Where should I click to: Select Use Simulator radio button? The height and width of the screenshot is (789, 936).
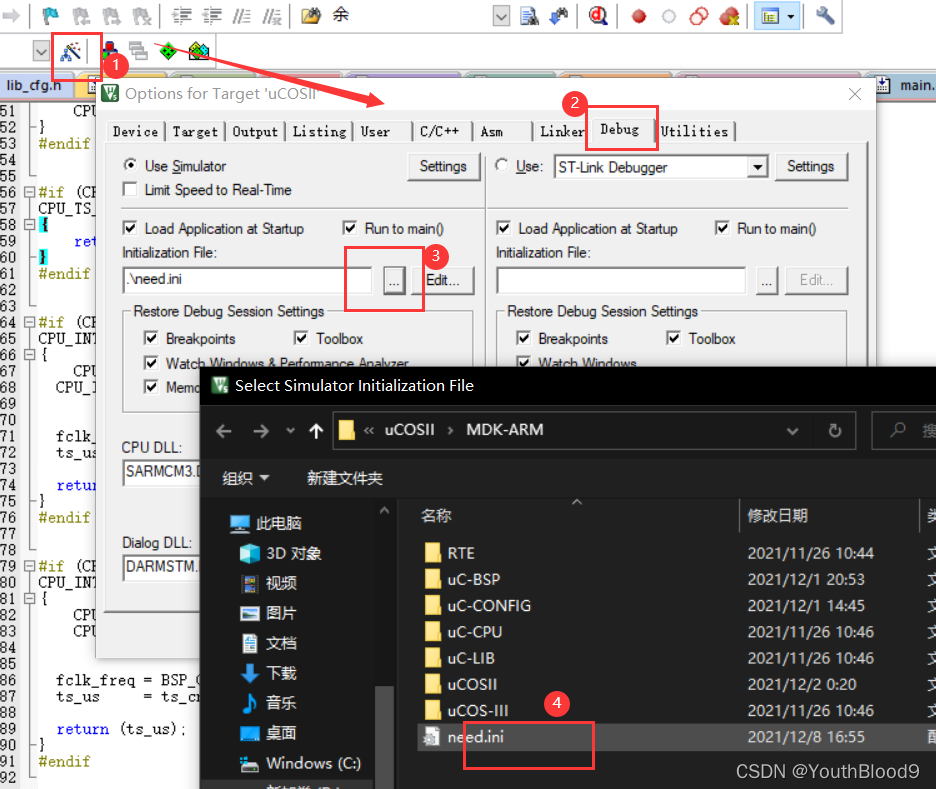click(x=130, y=165)
